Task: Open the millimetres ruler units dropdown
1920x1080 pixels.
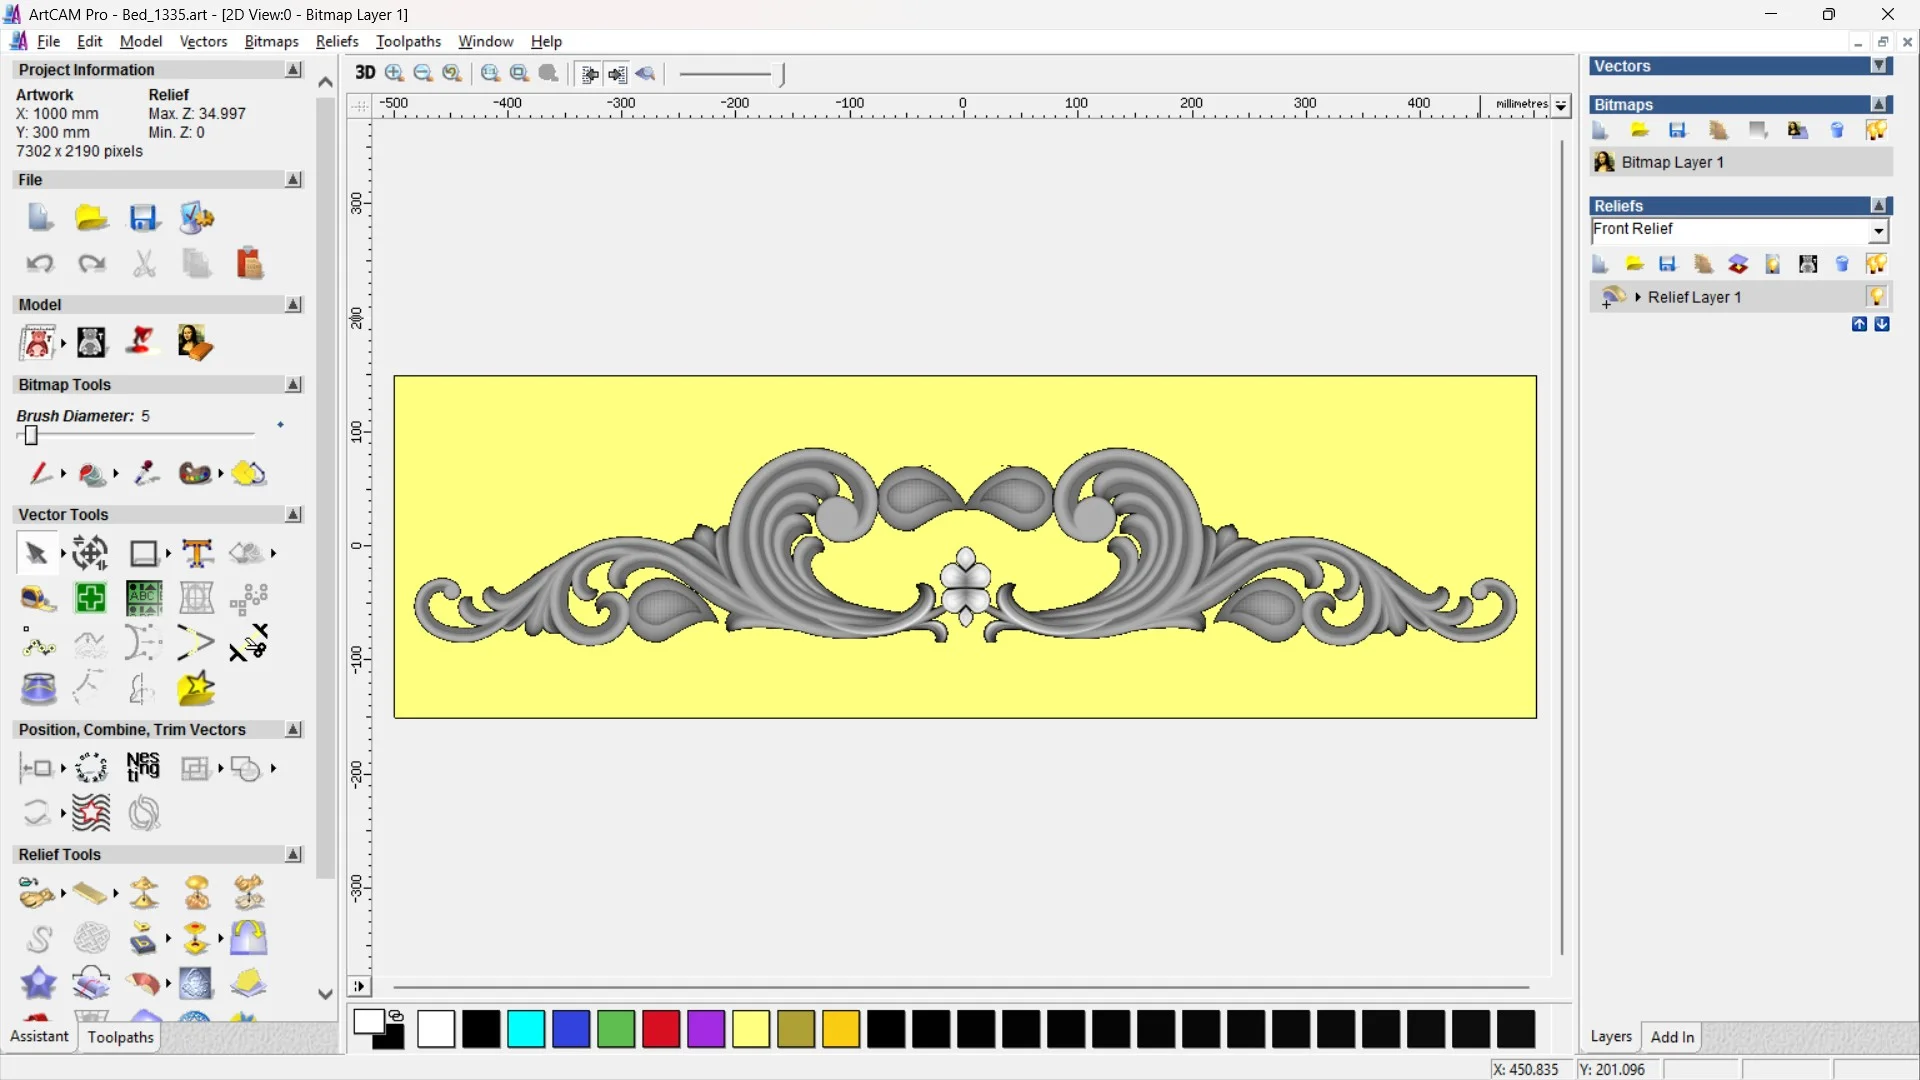Action: 1561,105
